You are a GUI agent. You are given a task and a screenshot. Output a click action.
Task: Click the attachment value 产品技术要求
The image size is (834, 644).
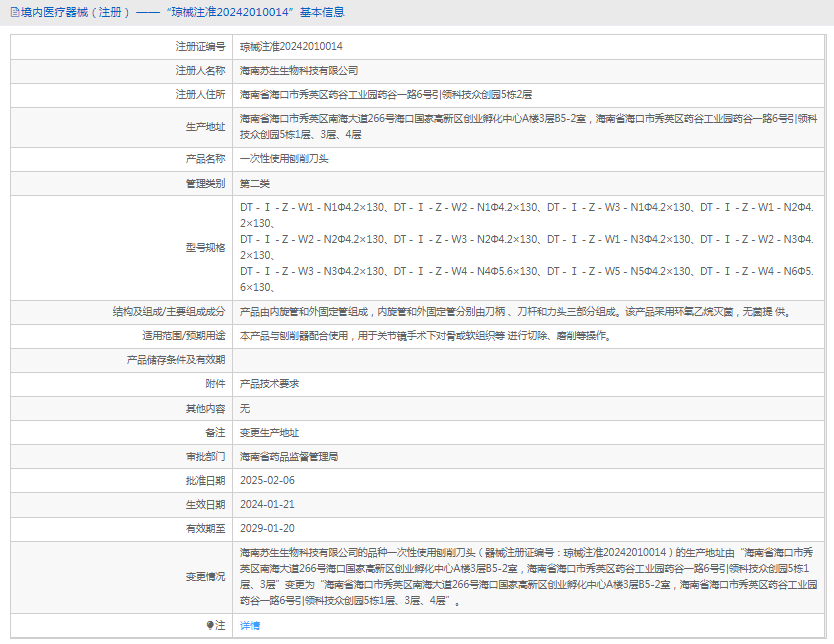tap(269, 384)
